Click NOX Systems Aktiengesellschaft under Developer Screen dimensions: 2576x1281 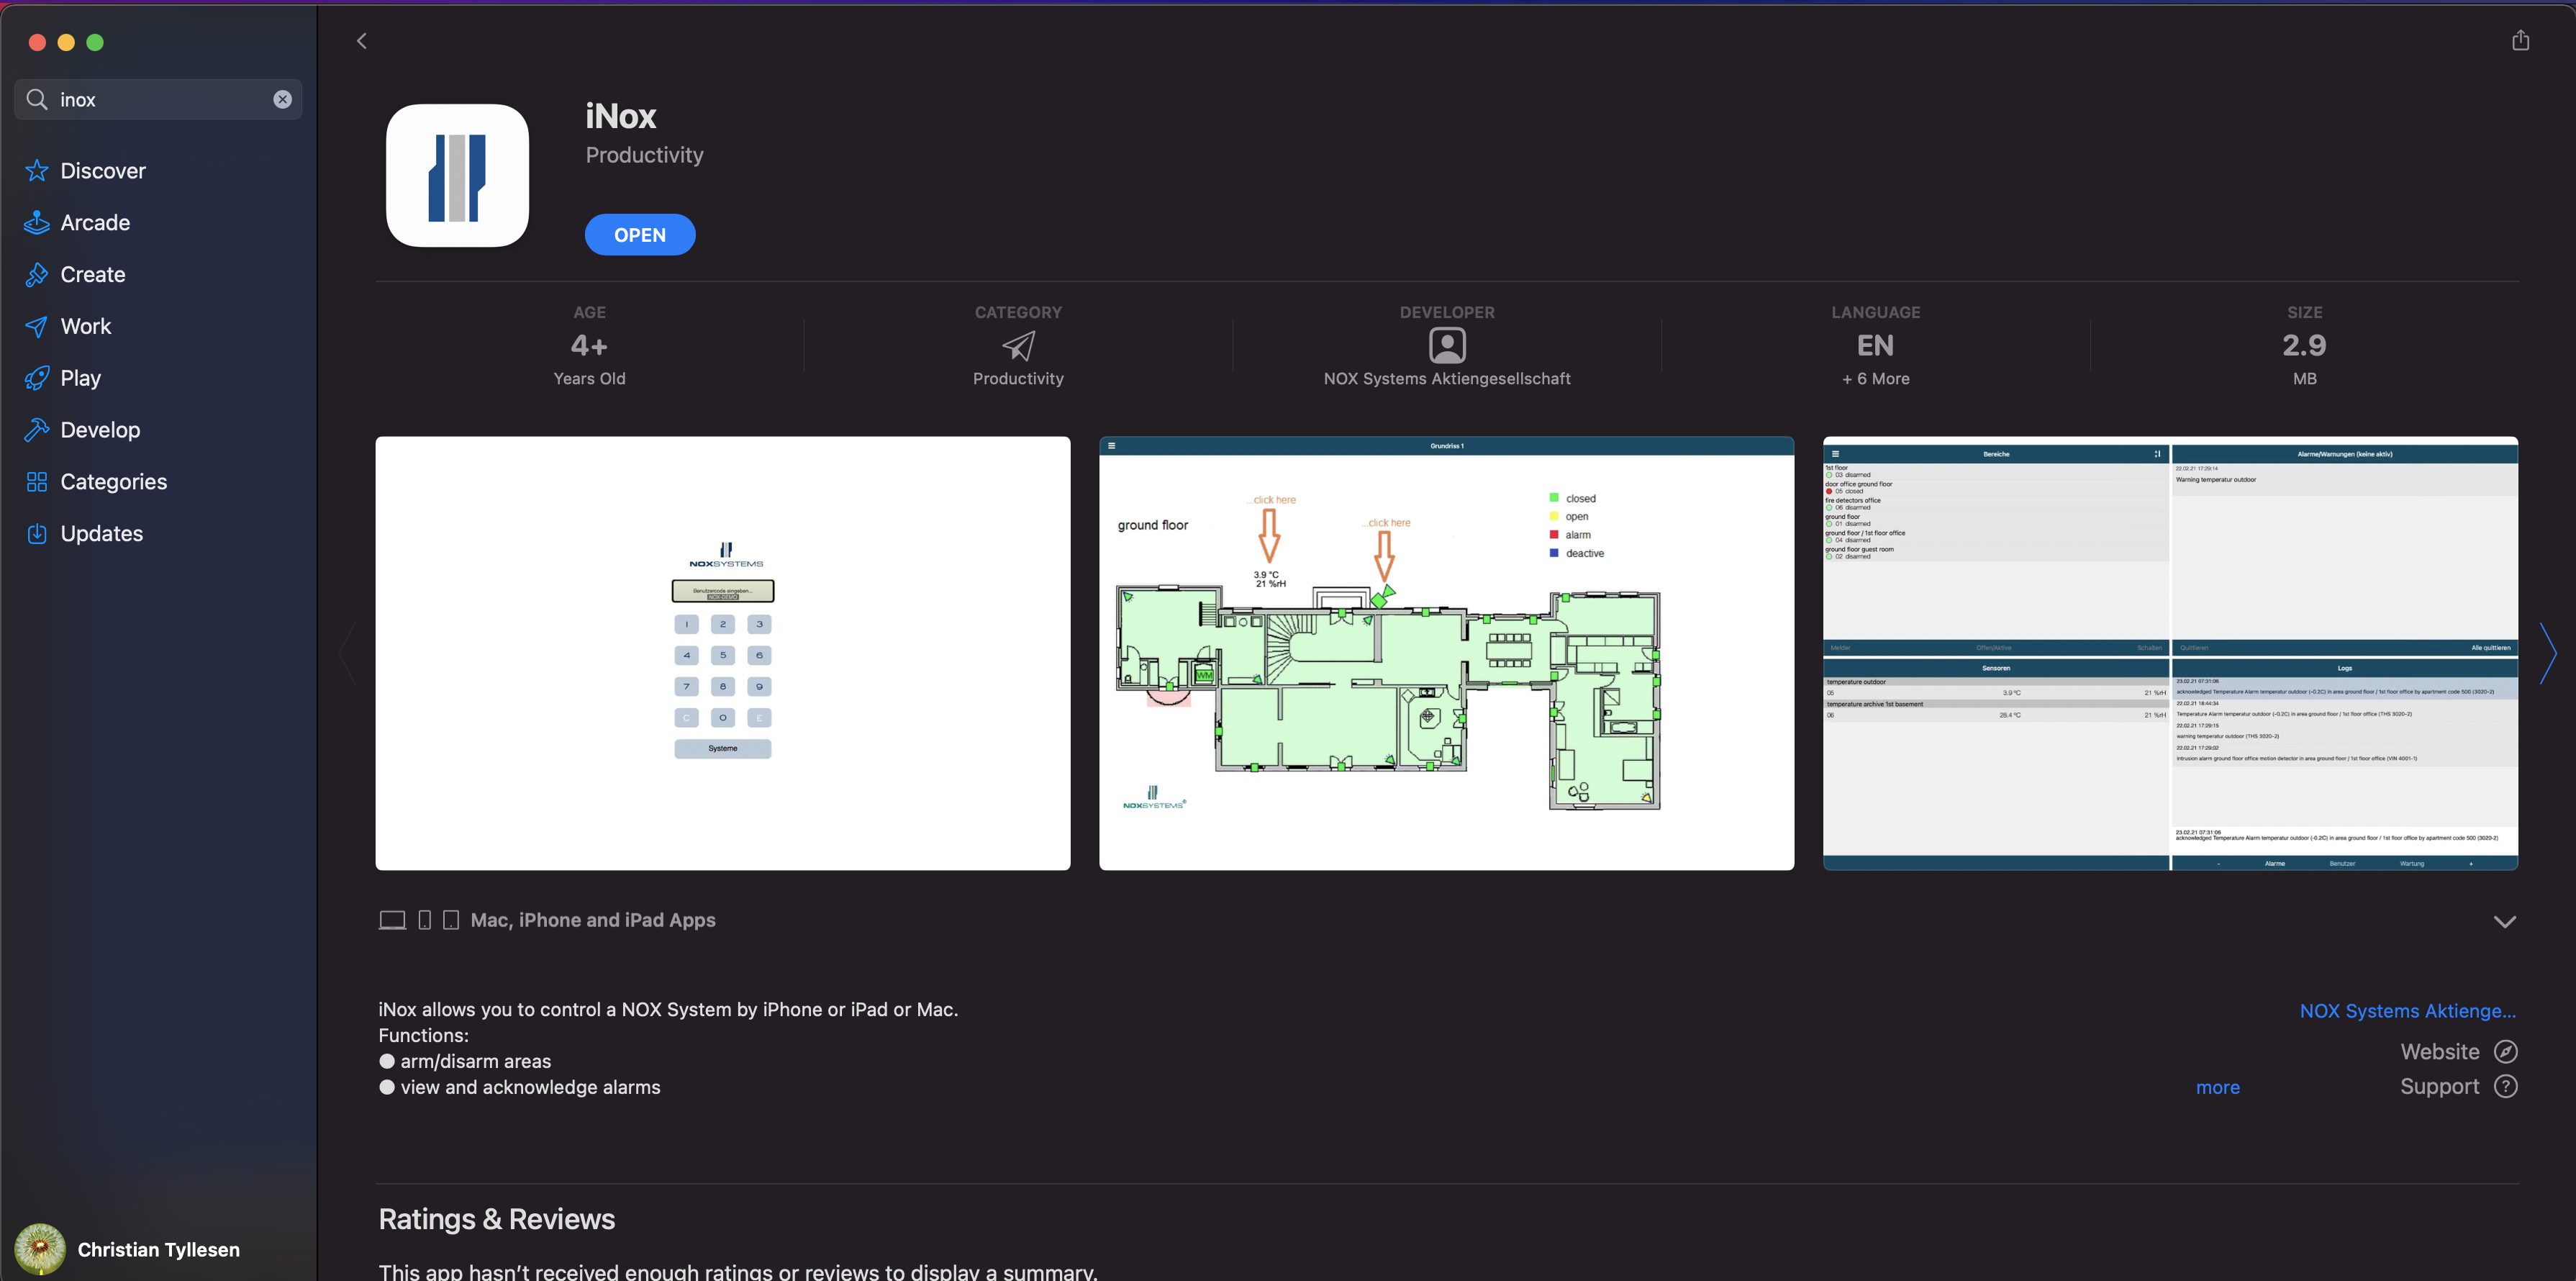pos(1447,379)
